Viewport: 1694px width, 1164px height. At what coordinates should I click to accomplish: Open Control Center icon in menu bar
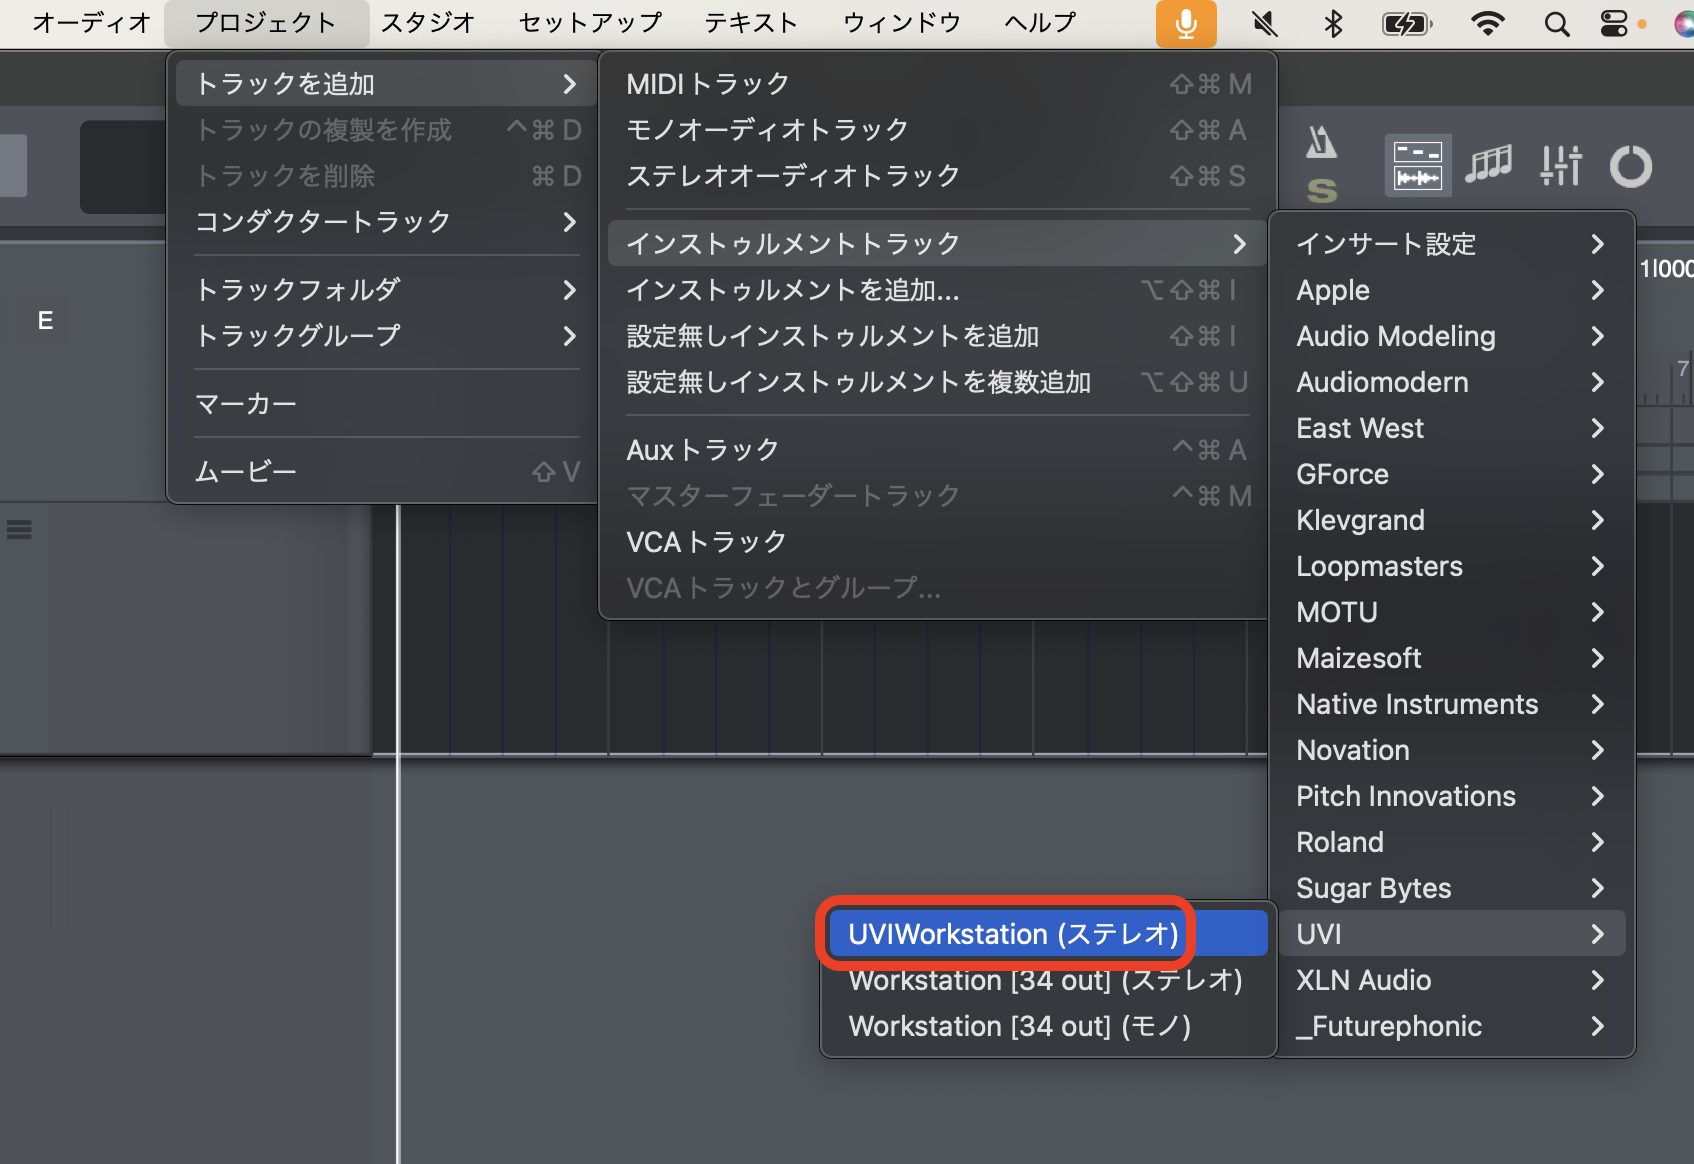click(1614, 23)
